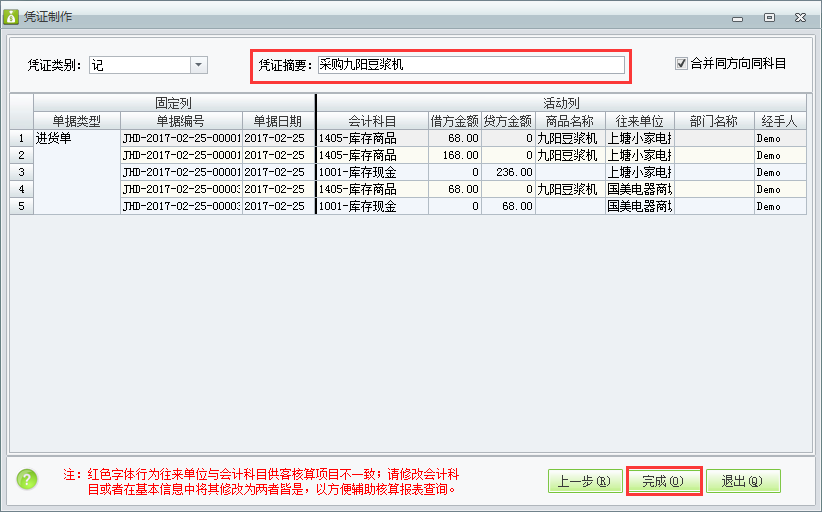Click row 2 debit amount 168.00

(455, 155)
